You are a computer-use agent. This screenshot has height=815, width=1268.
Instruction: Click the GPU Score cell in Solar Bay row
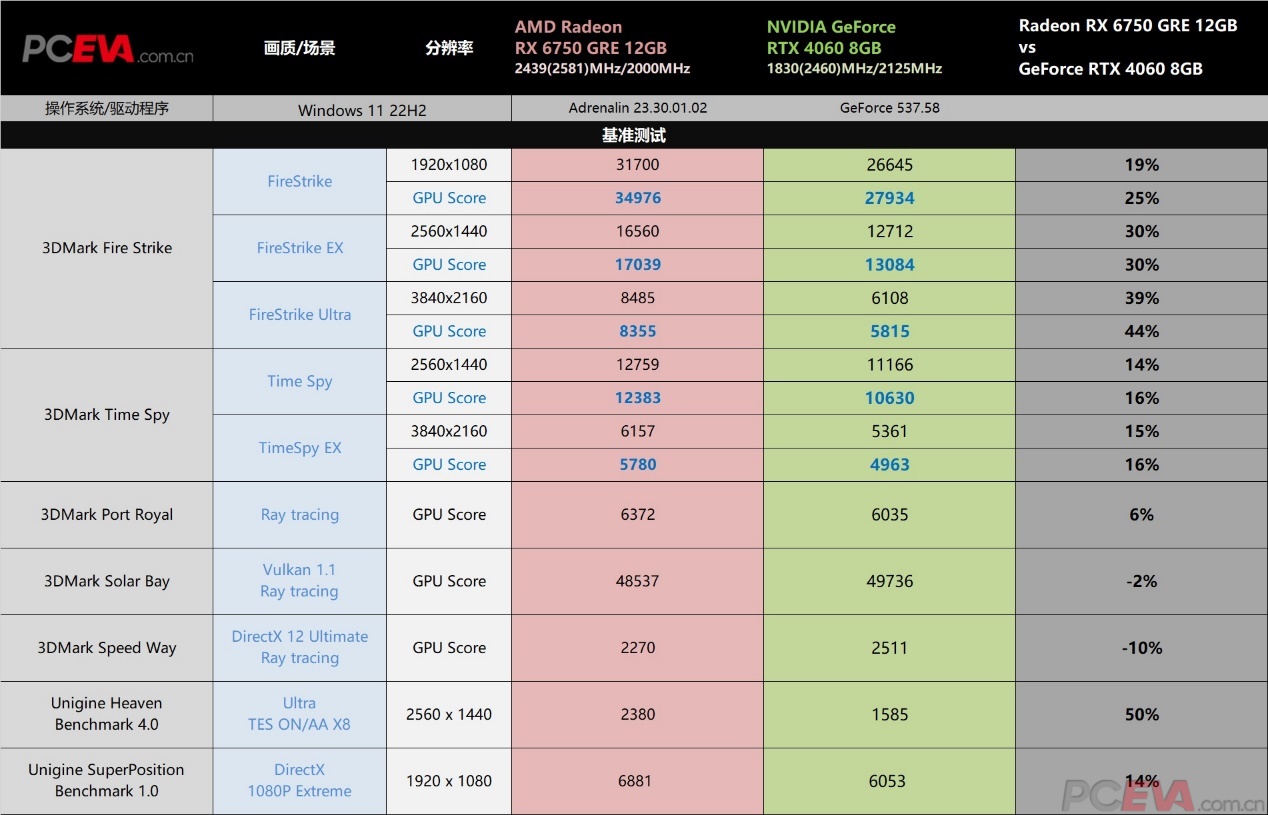tap(449, 581)
